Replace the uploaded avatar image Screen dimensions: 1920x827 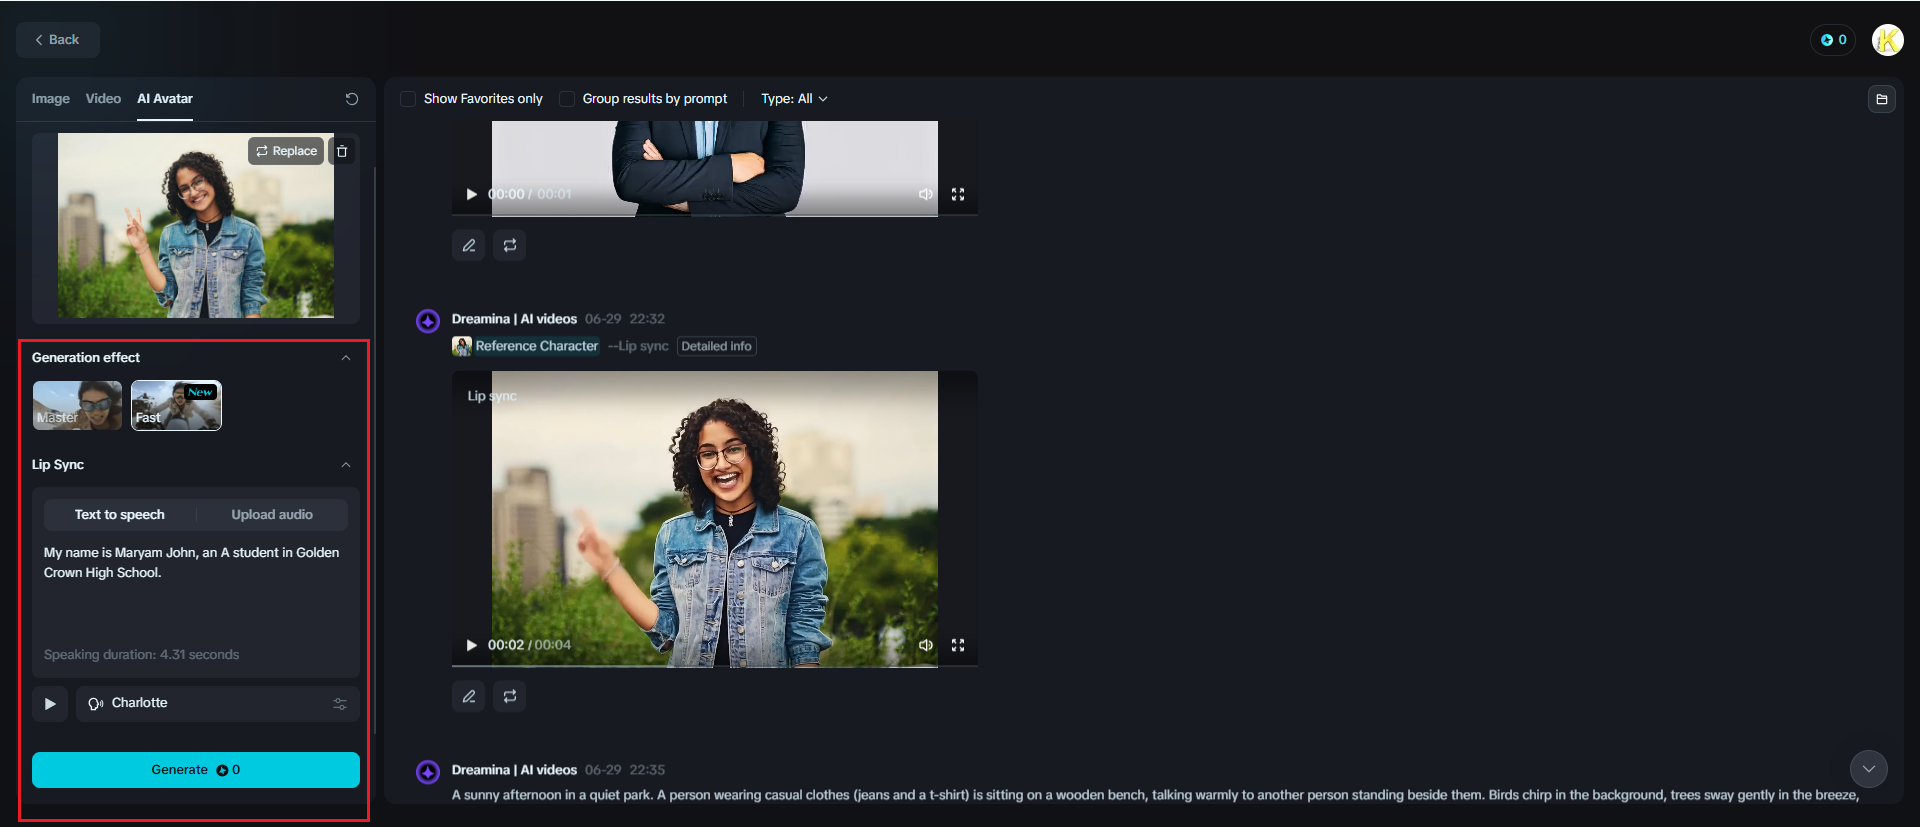point(286,151)
